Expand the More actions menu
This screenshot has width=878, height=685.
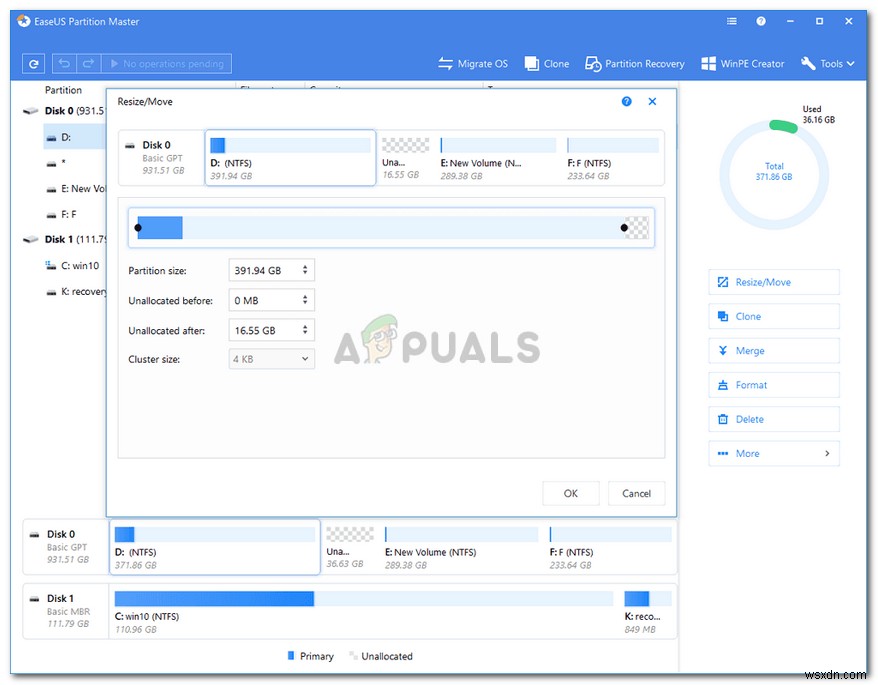(774, 454)
